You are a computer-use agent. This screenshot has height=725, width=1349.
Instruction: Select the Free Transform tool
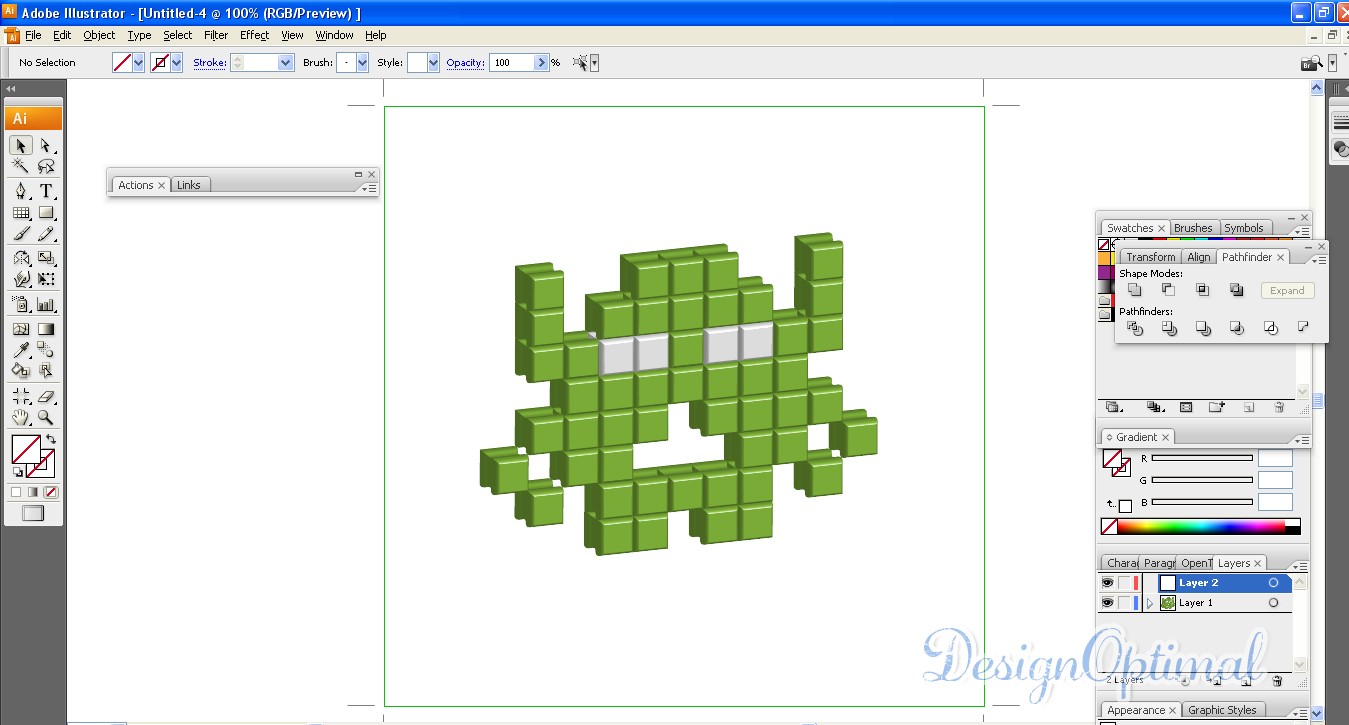click(x=46, y=279)
